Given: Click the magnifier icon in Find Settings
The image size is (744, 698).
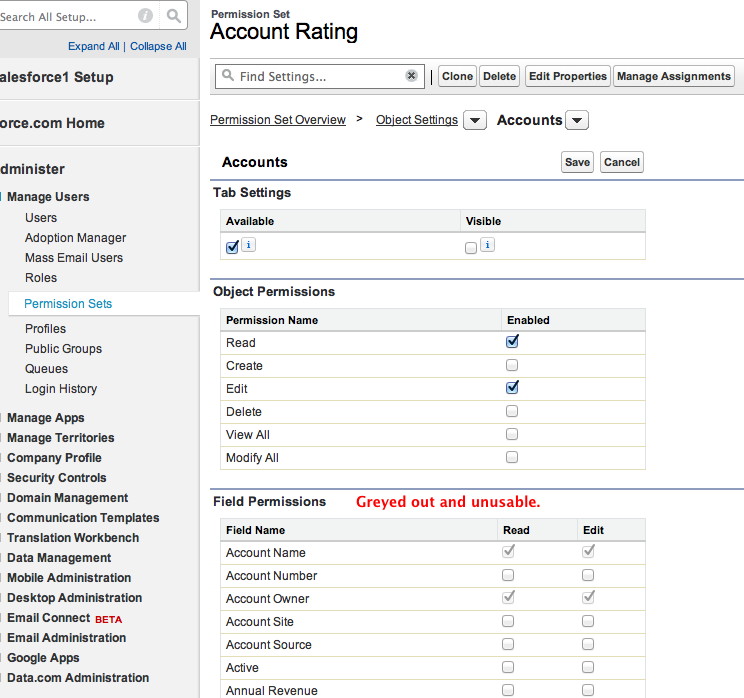Looking at the screenshot, I should (x=228, y=76).
